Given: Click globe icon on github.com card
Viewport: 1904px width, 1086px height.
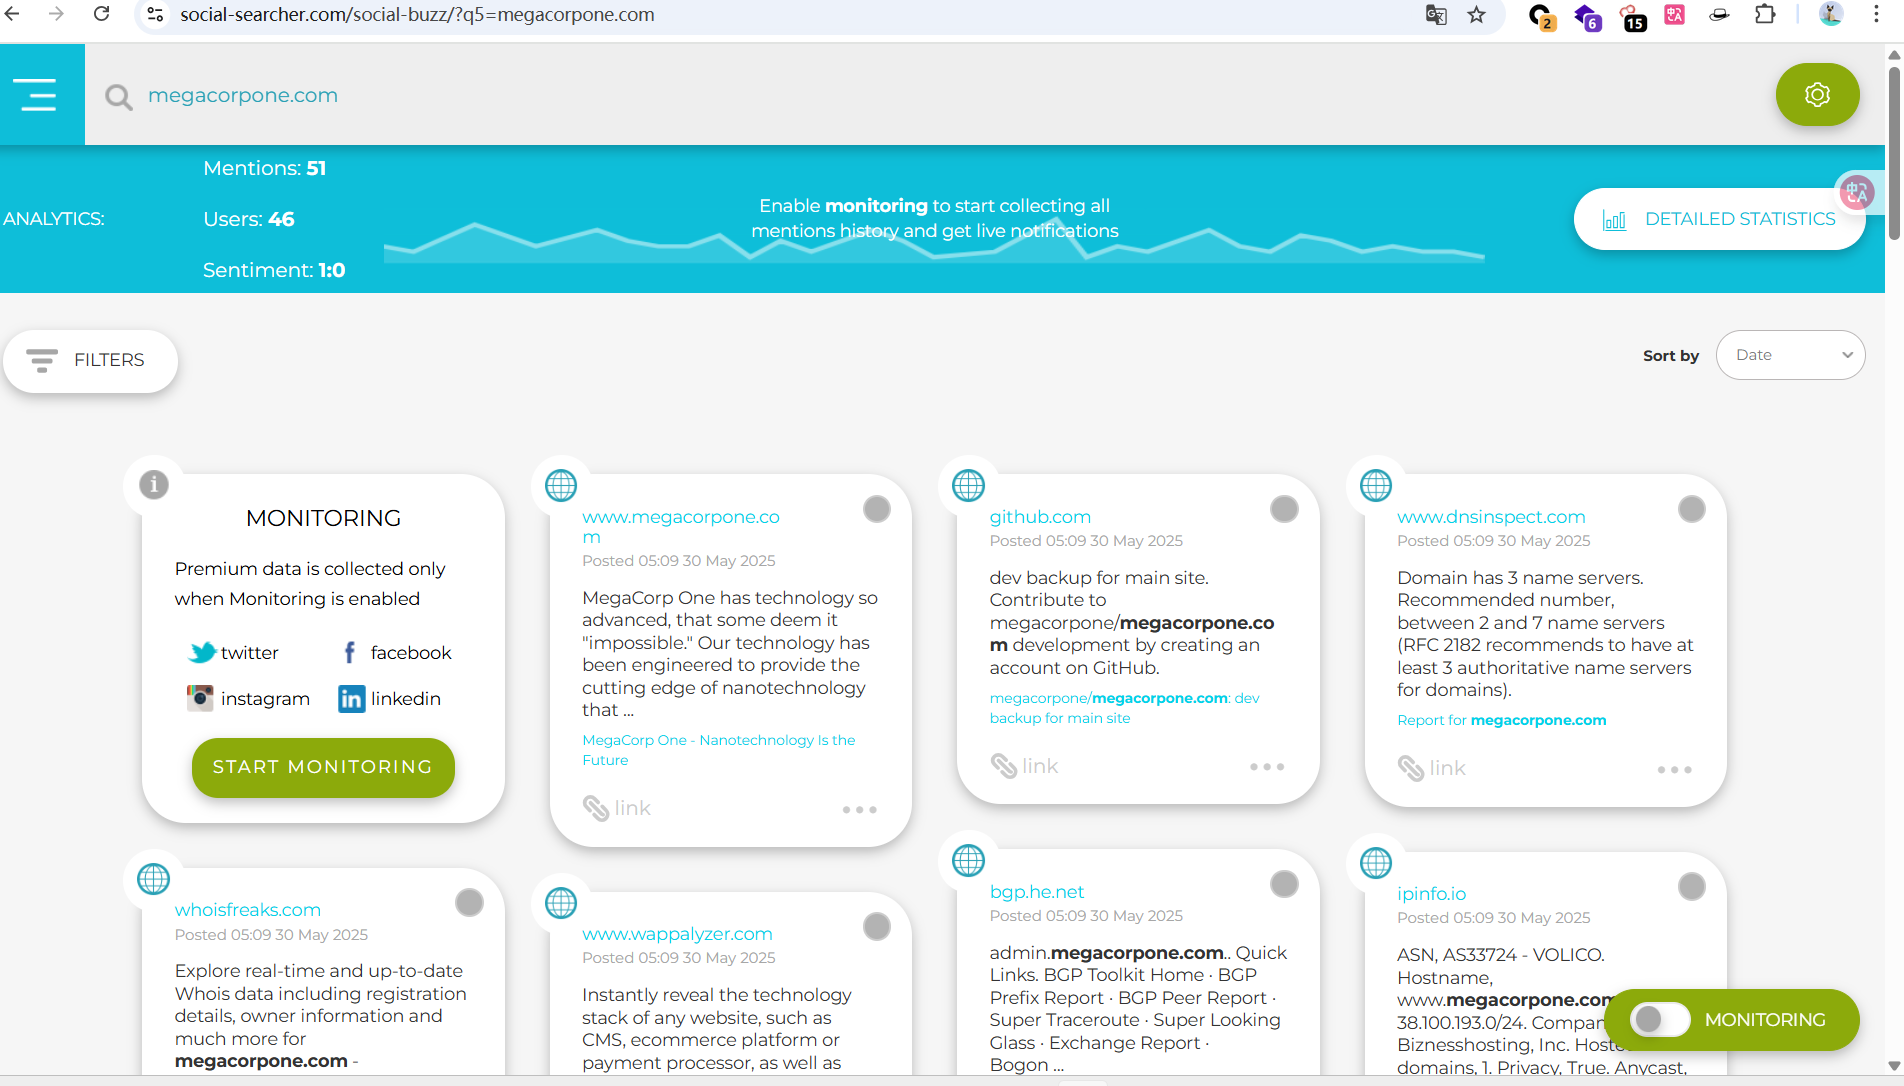Looking at the screenshot, I should tap(968, 486).
